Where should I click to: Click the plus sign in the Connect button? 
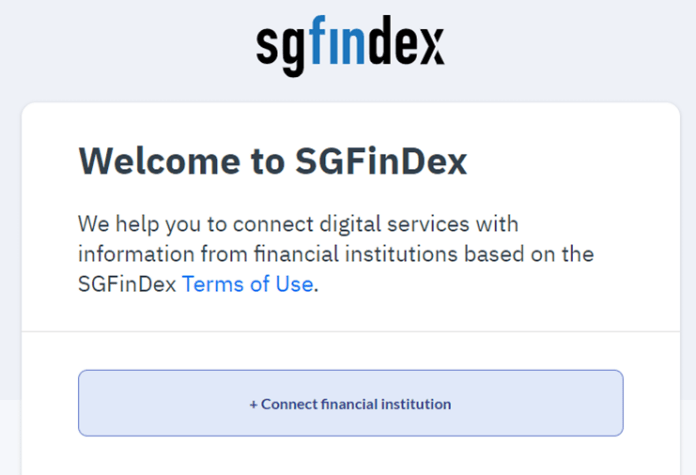(x=253, y=404)
